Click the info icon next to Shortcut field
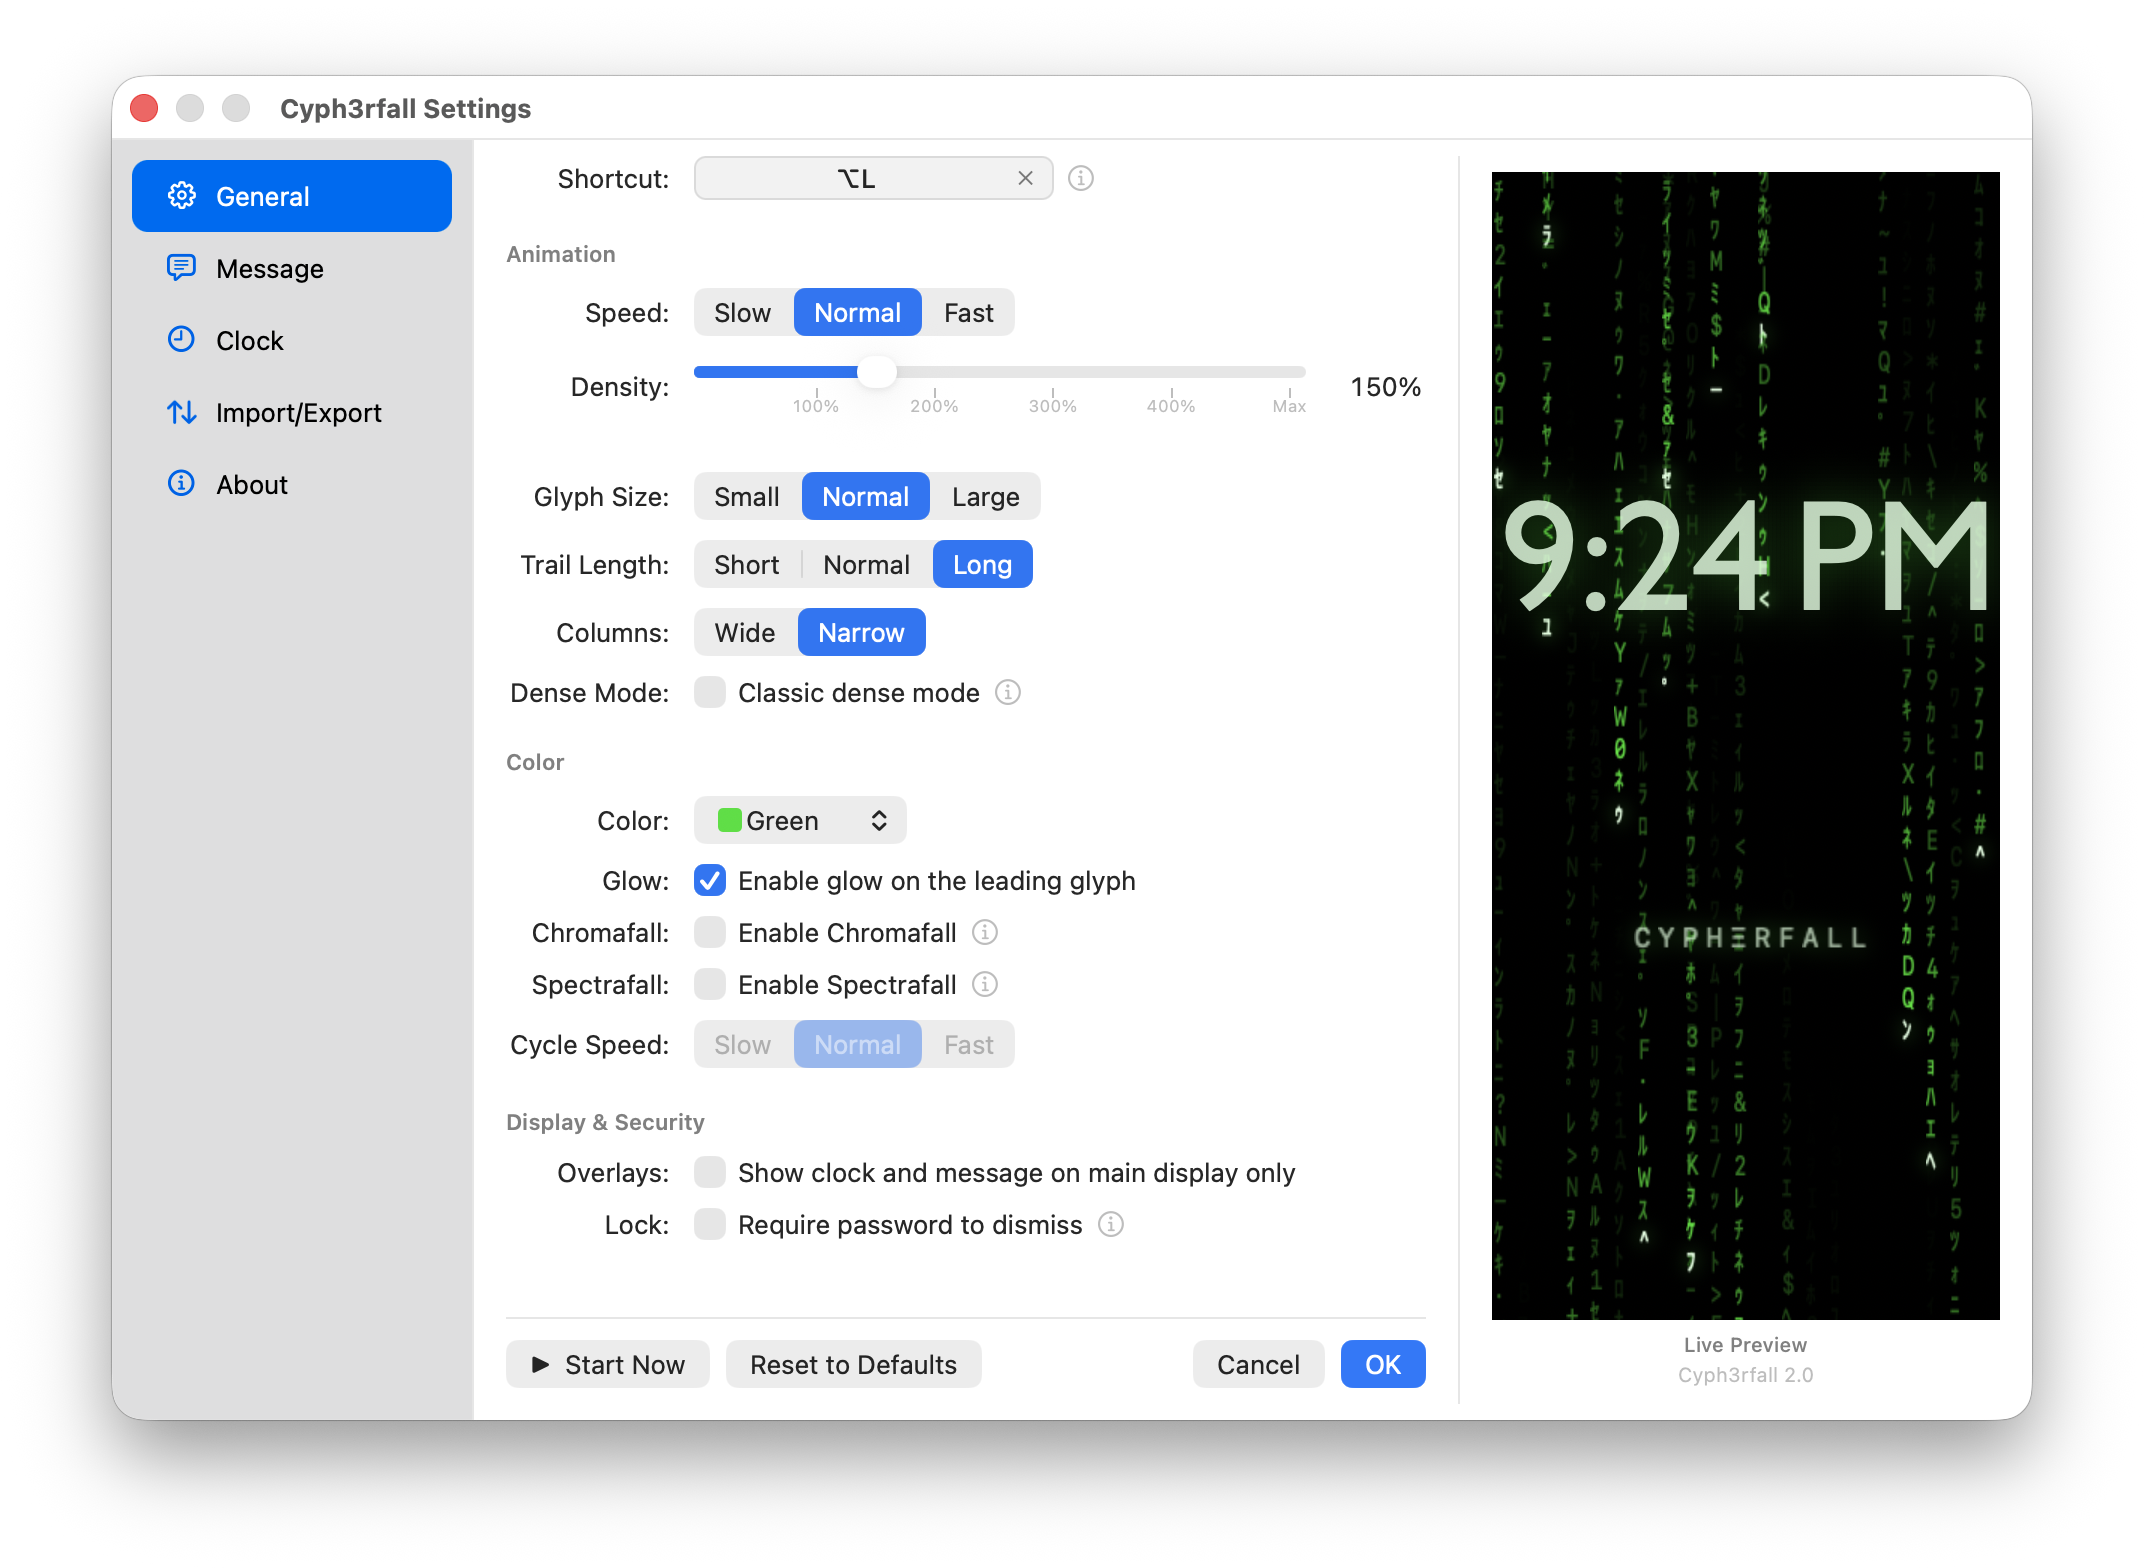This screenshot has height=1568, width=2144. pos(1081,178)
